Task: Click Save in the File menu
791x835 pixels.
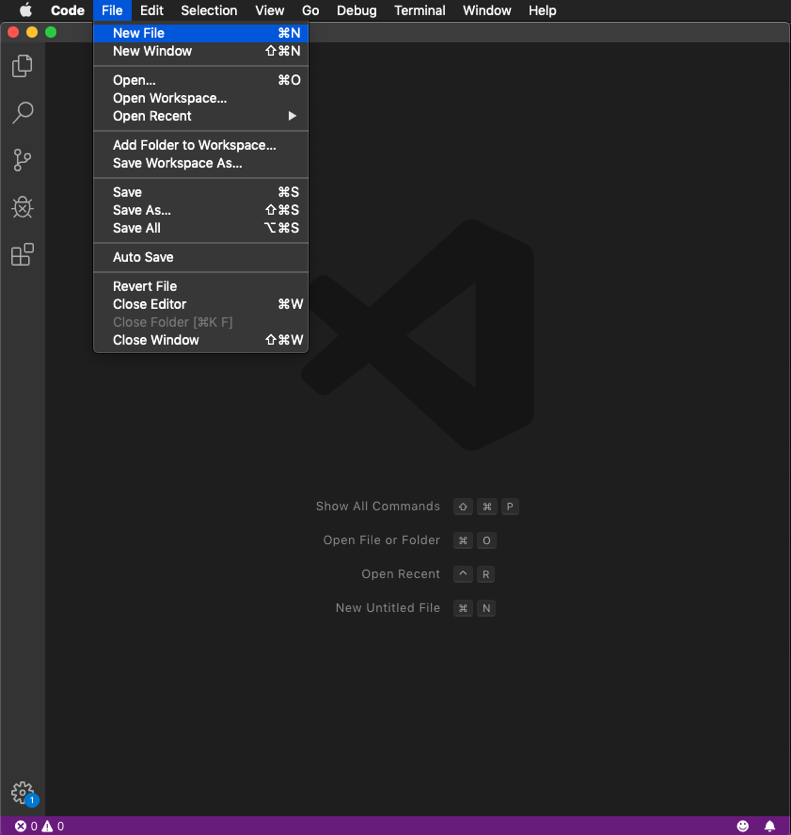Action: point(201,192)
